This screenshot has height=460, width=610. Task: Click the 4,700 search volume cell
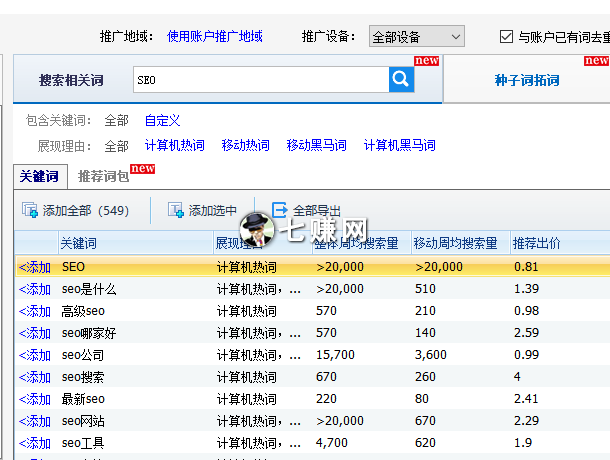(331, 442)
